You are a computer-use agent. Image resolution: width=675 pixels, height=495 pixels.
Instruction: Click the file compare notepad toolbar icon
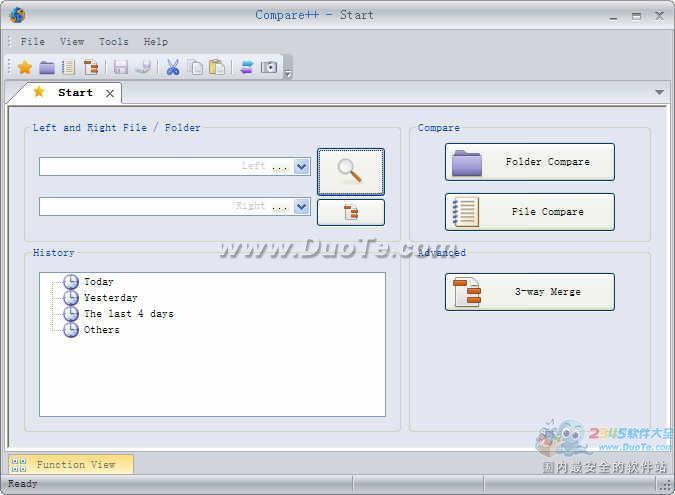click(x=68, y=67)
